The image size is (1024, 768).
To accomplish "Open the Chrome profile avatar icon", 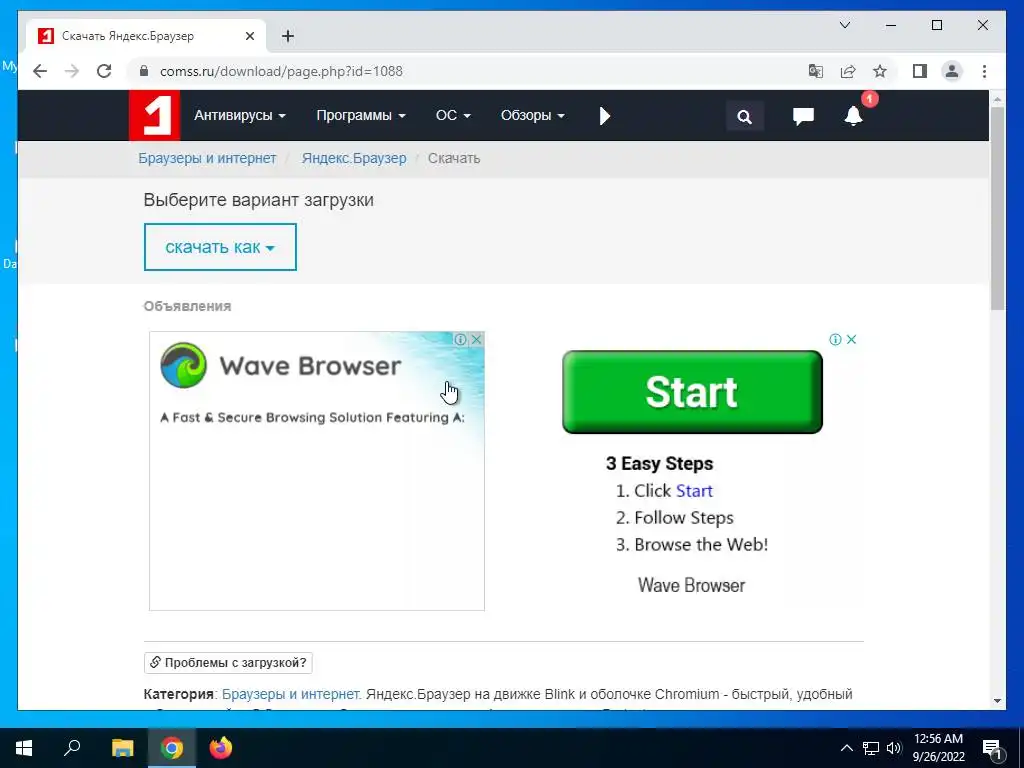I will point(952,71).
